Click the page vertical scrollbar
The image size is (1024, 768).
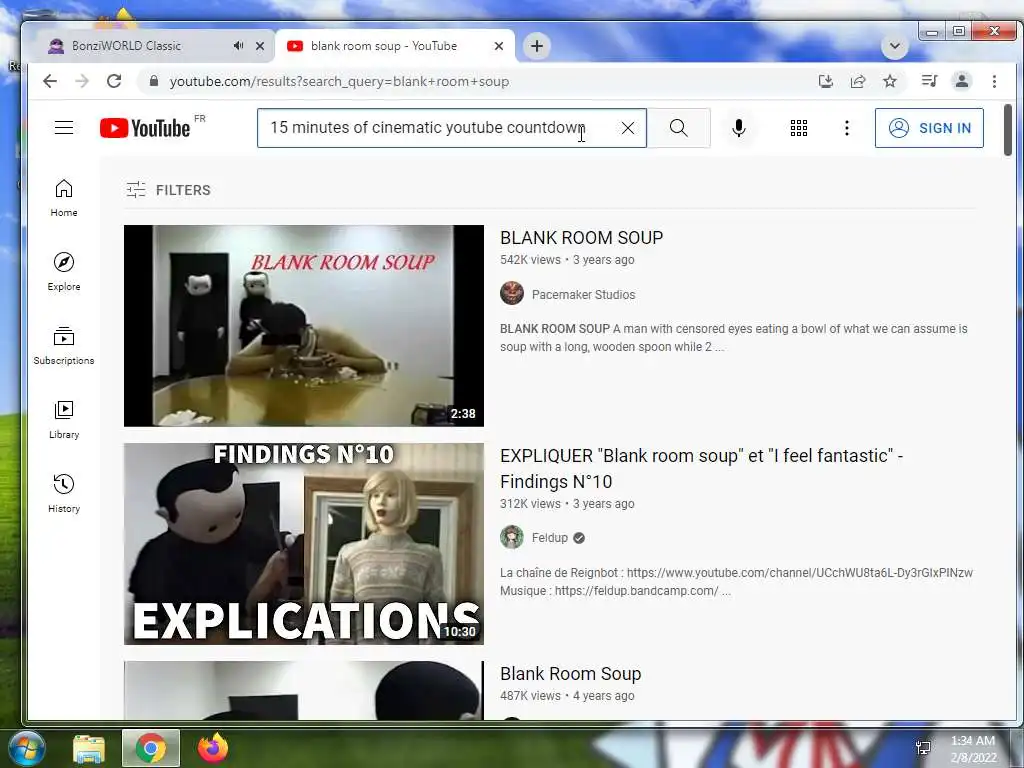(1008, 130)
